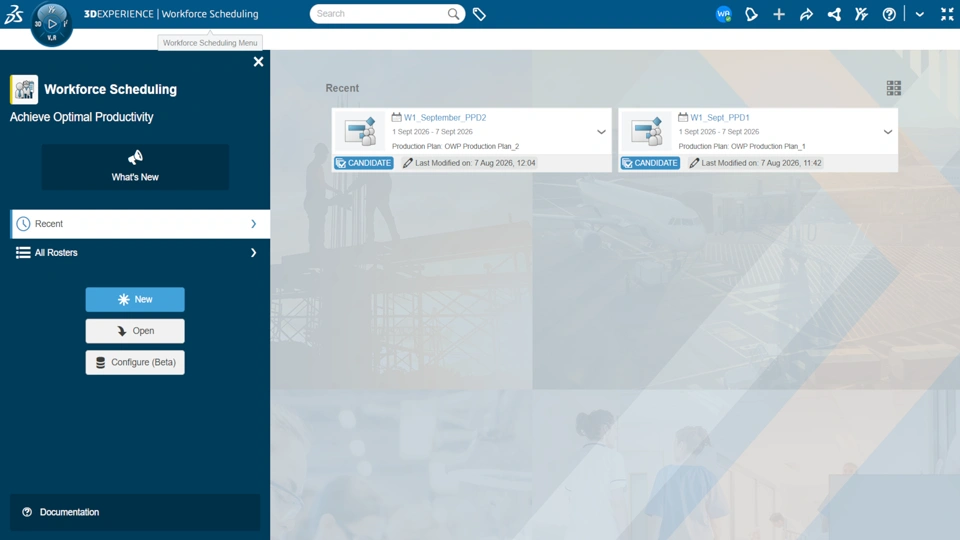Click pencil icon on W1_Sept_PPD1 card
This screenshot has height=540, width=960.
694,163
